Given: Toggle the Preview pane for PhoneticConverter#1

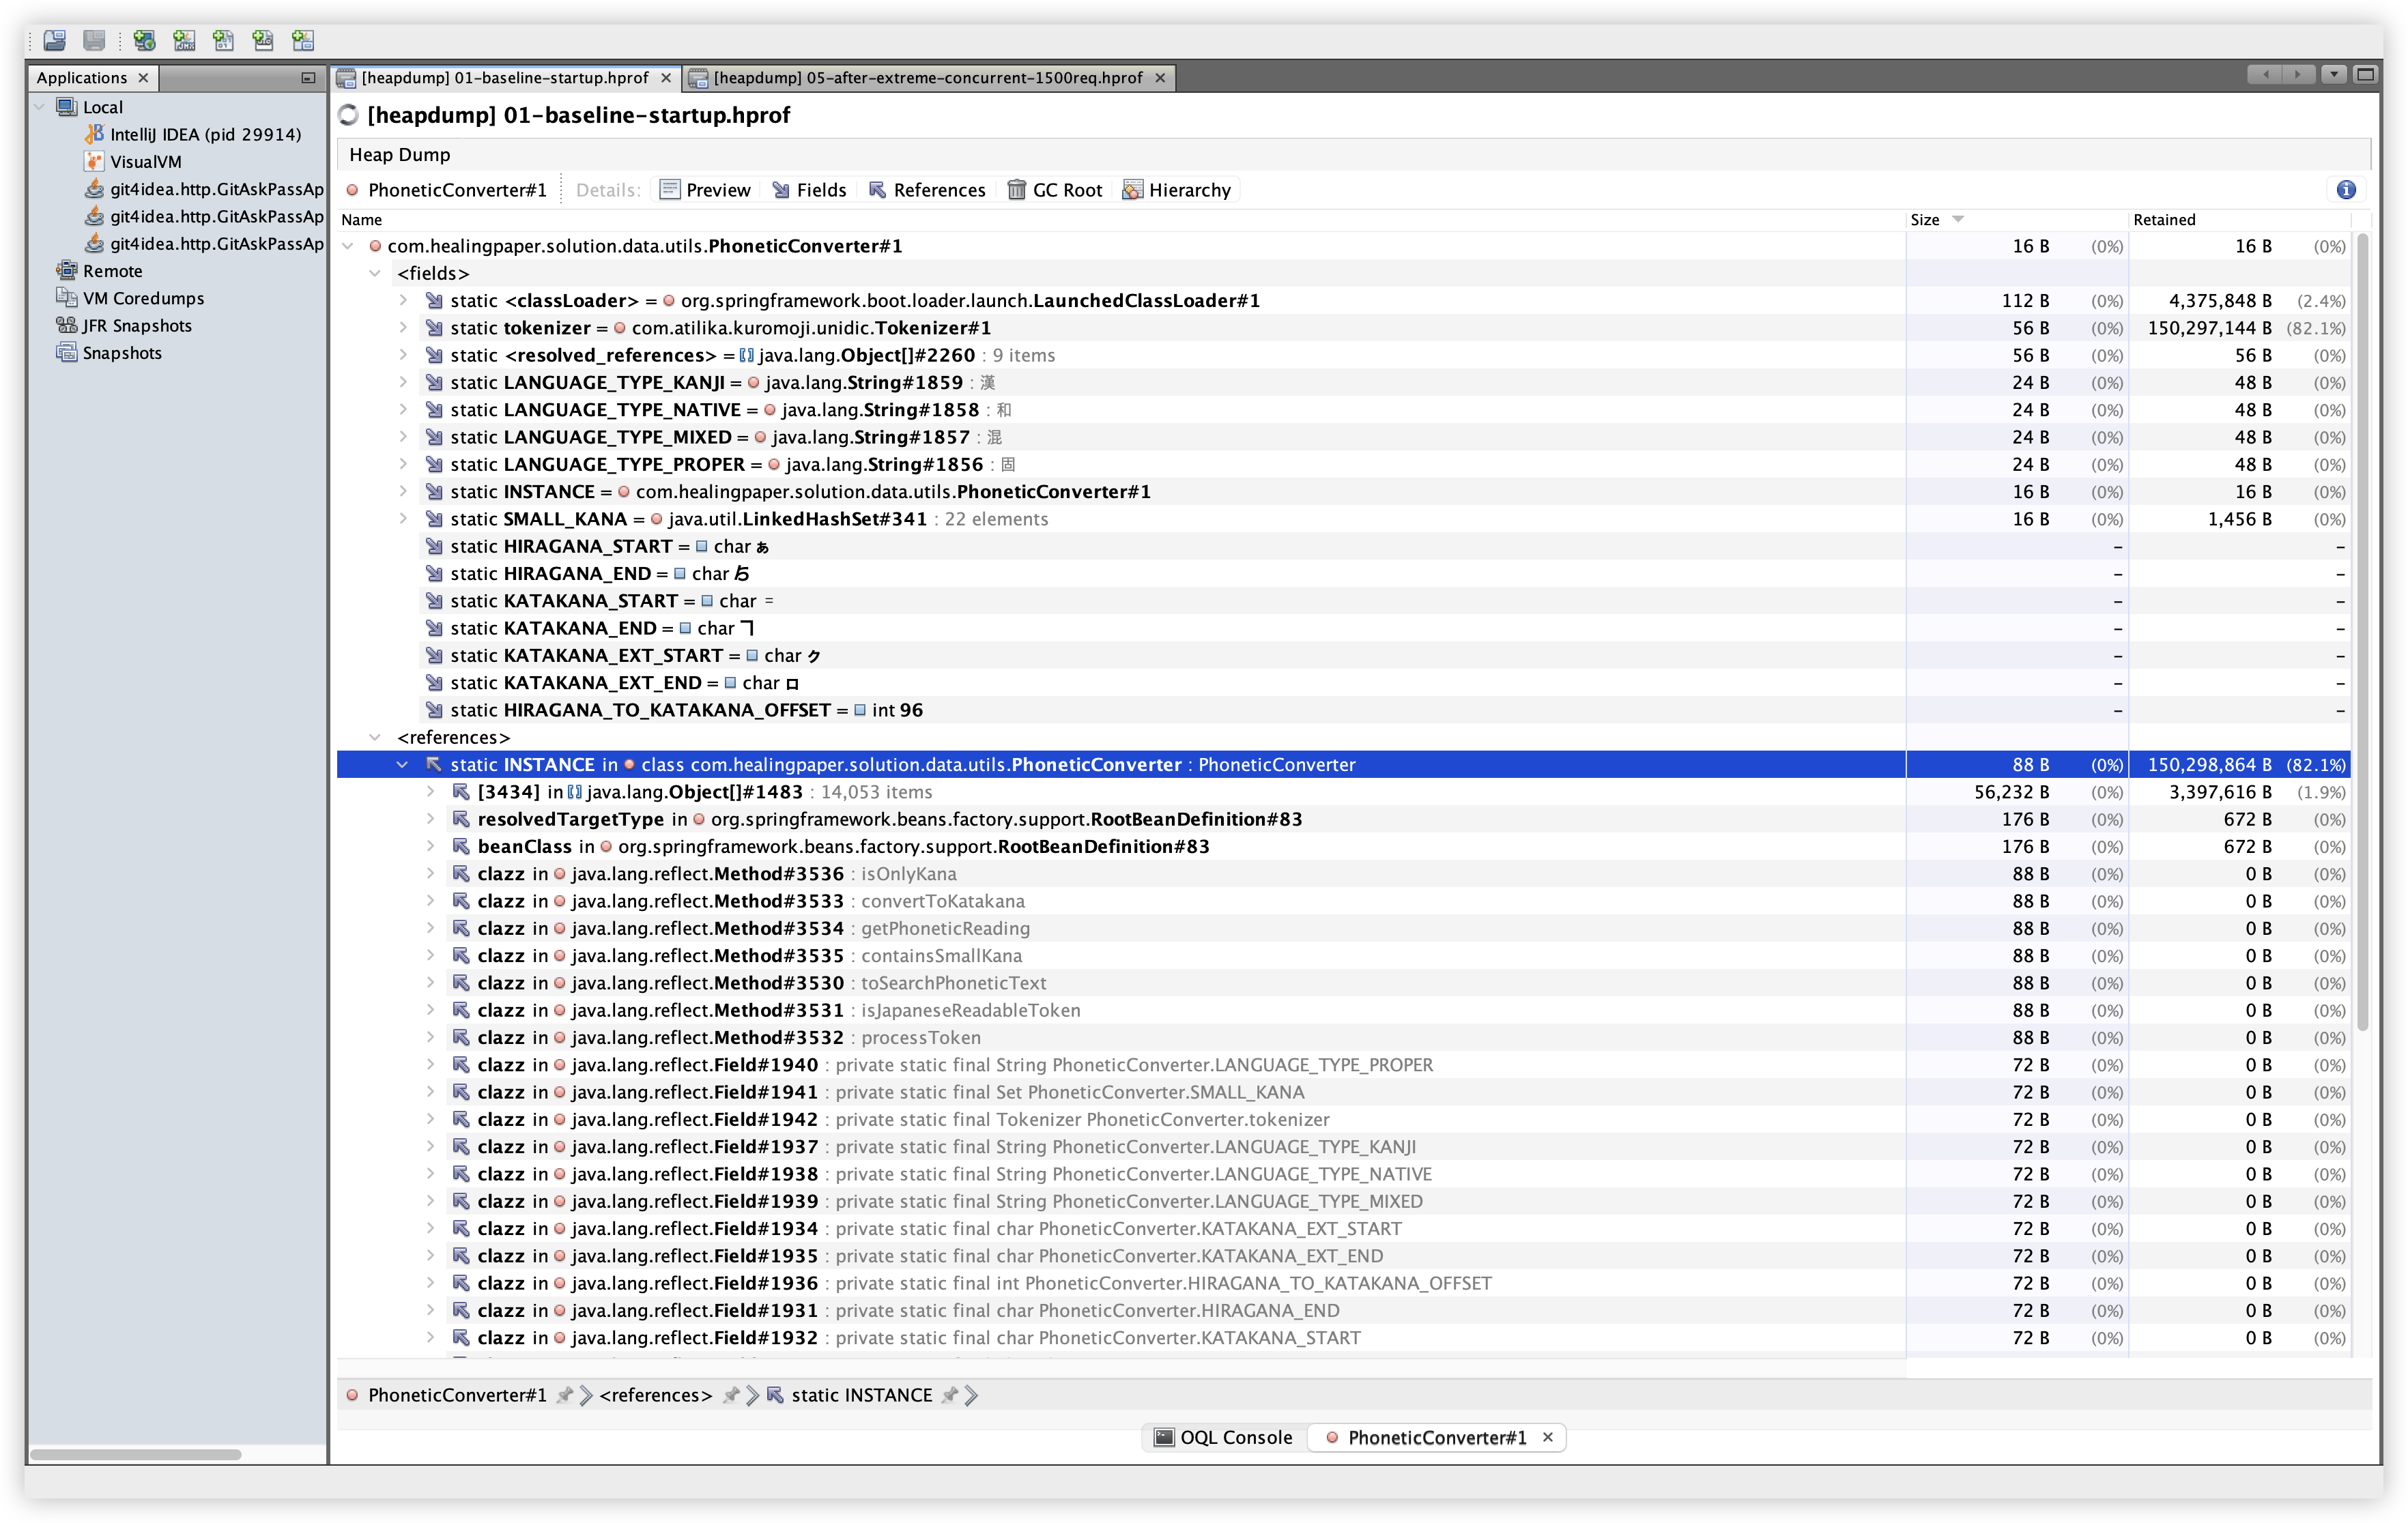Looking at the screenshot, I should coord(706,189).
